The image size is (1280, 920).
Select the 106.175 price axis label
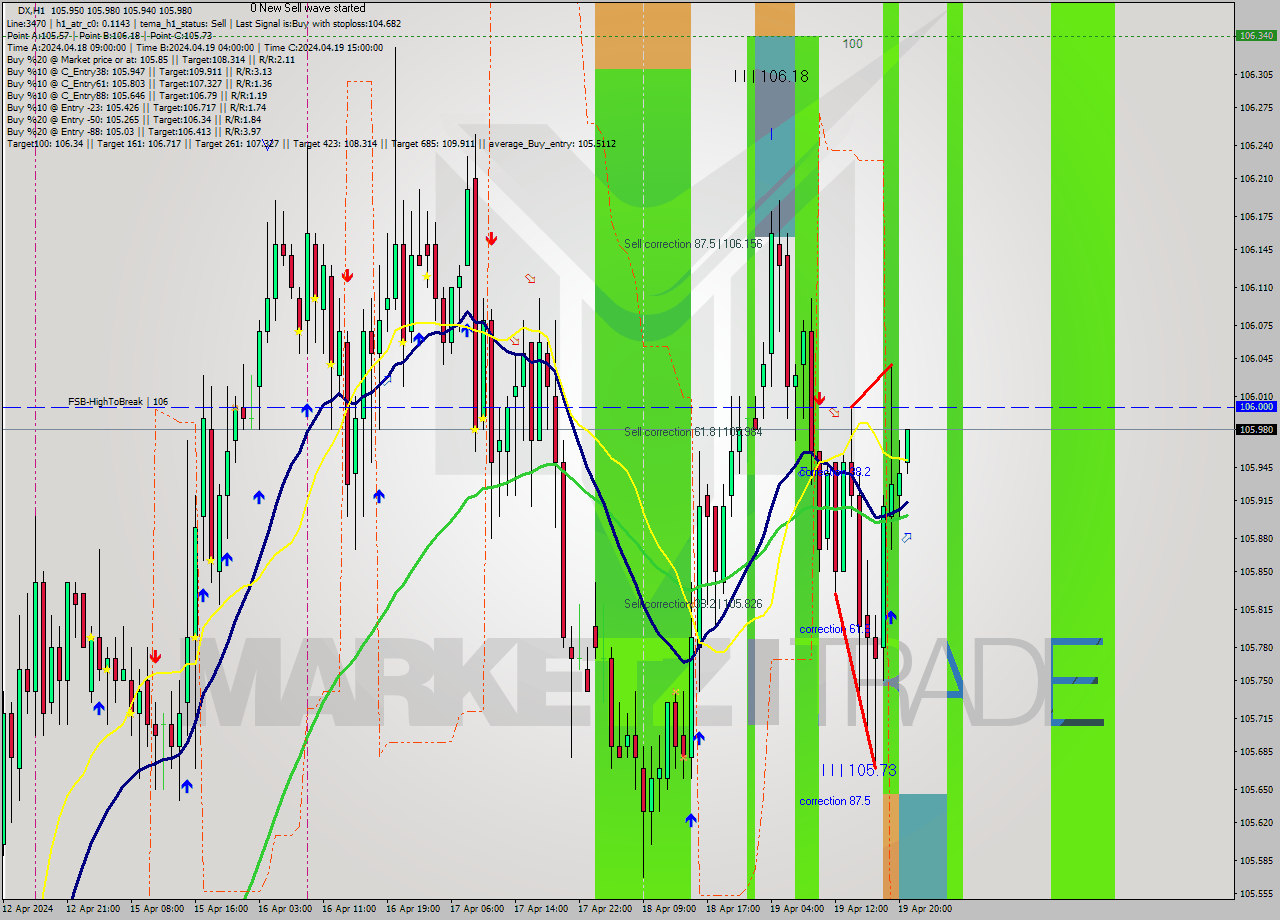[1256, 216]
